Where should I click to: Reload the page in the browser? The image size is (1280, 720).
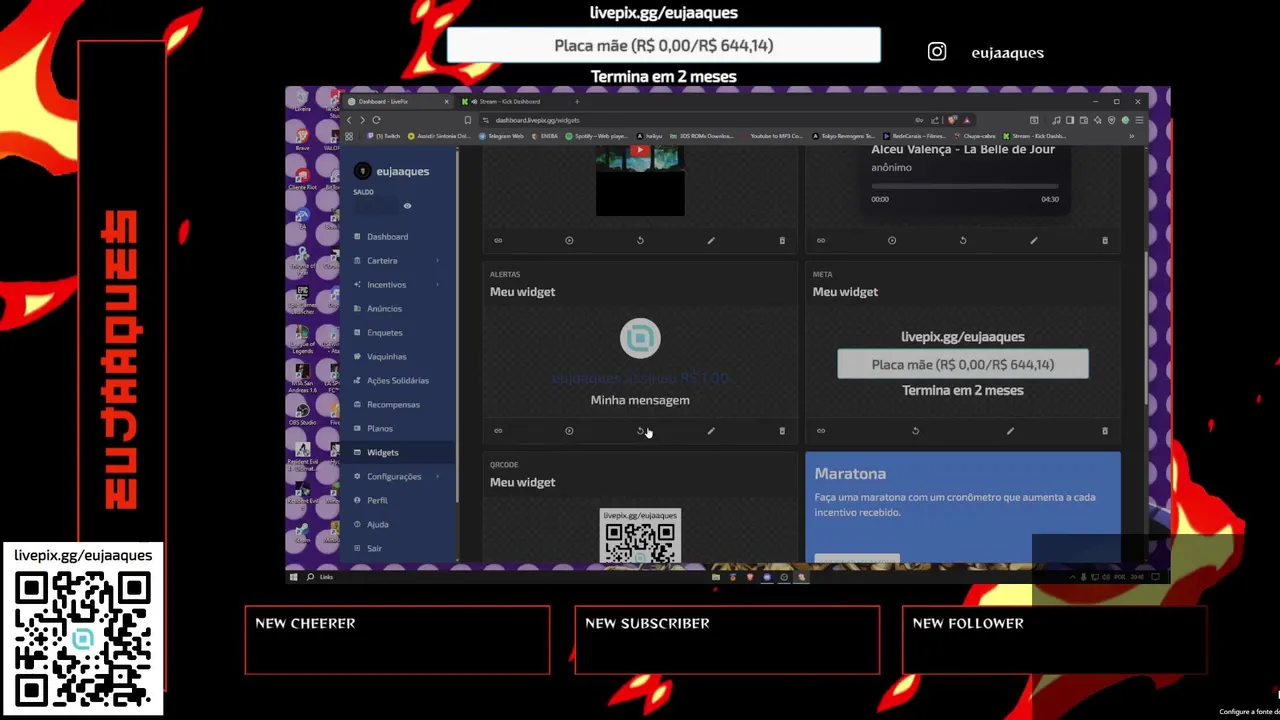pyautogui.click(x=376, y=120)
